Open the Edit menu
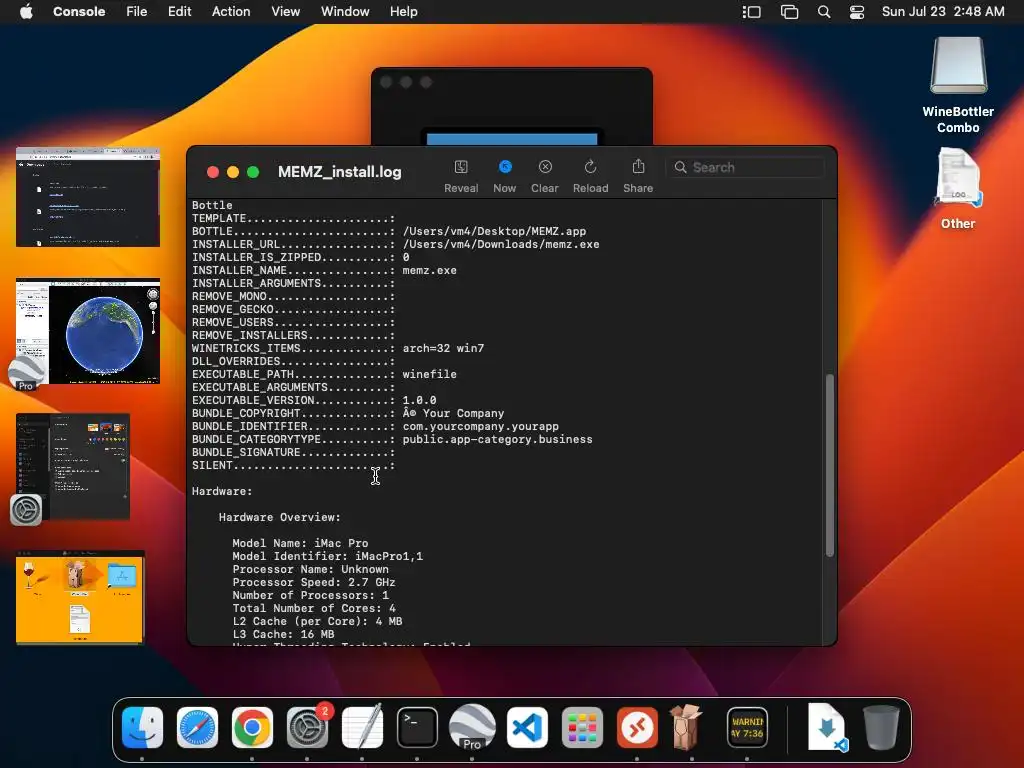The image size is (1024, 768). click(x=180, y=12)
